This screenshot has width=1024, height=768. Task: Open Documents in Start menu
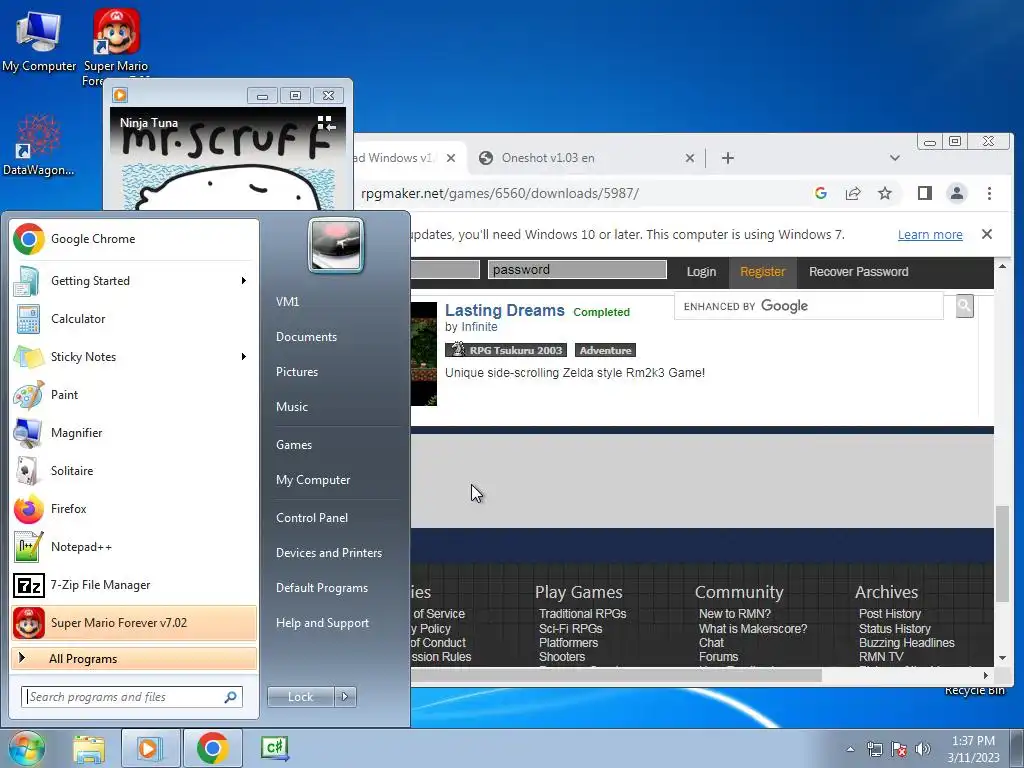point(306,337)
